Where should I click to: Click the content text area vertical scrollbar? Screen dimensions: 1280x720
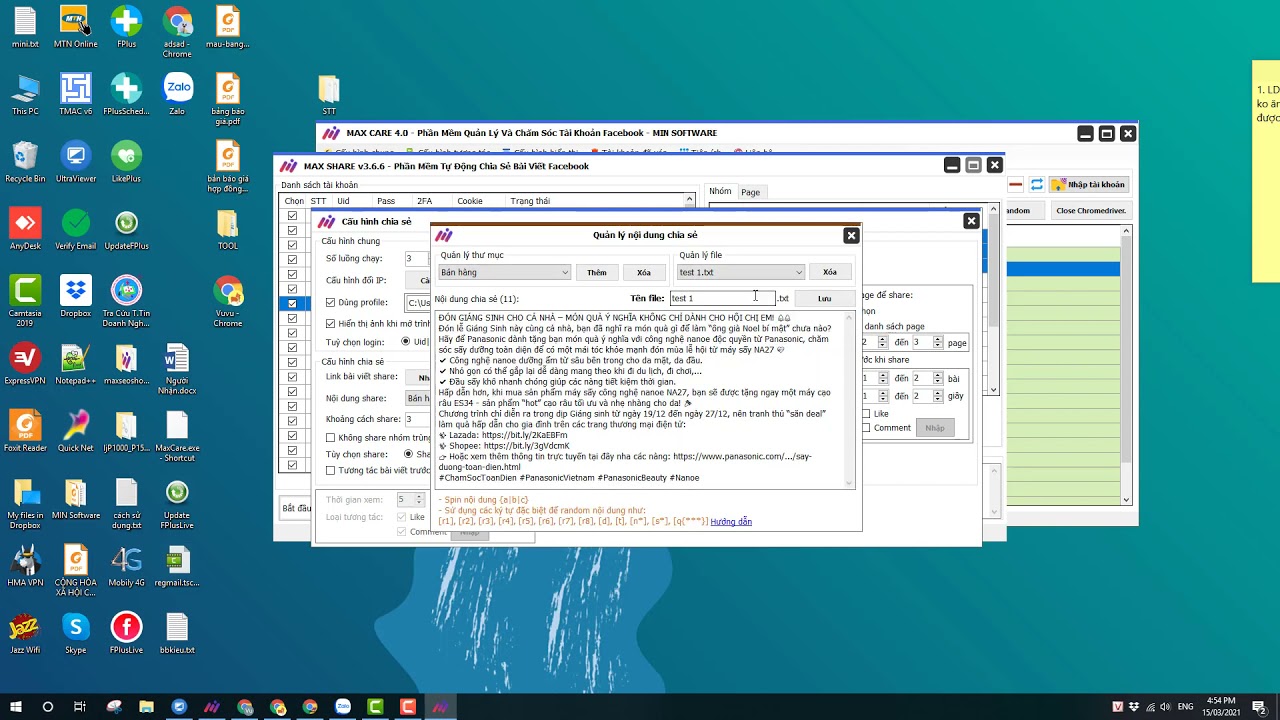coord(850,399)
